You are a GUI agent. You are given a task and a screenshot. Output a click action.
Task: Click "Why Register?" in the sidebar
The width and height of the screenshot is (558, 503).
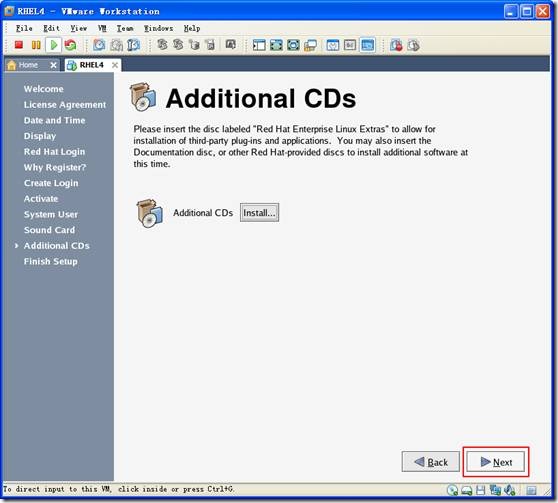pyautogui.click(x=55, y=167)
